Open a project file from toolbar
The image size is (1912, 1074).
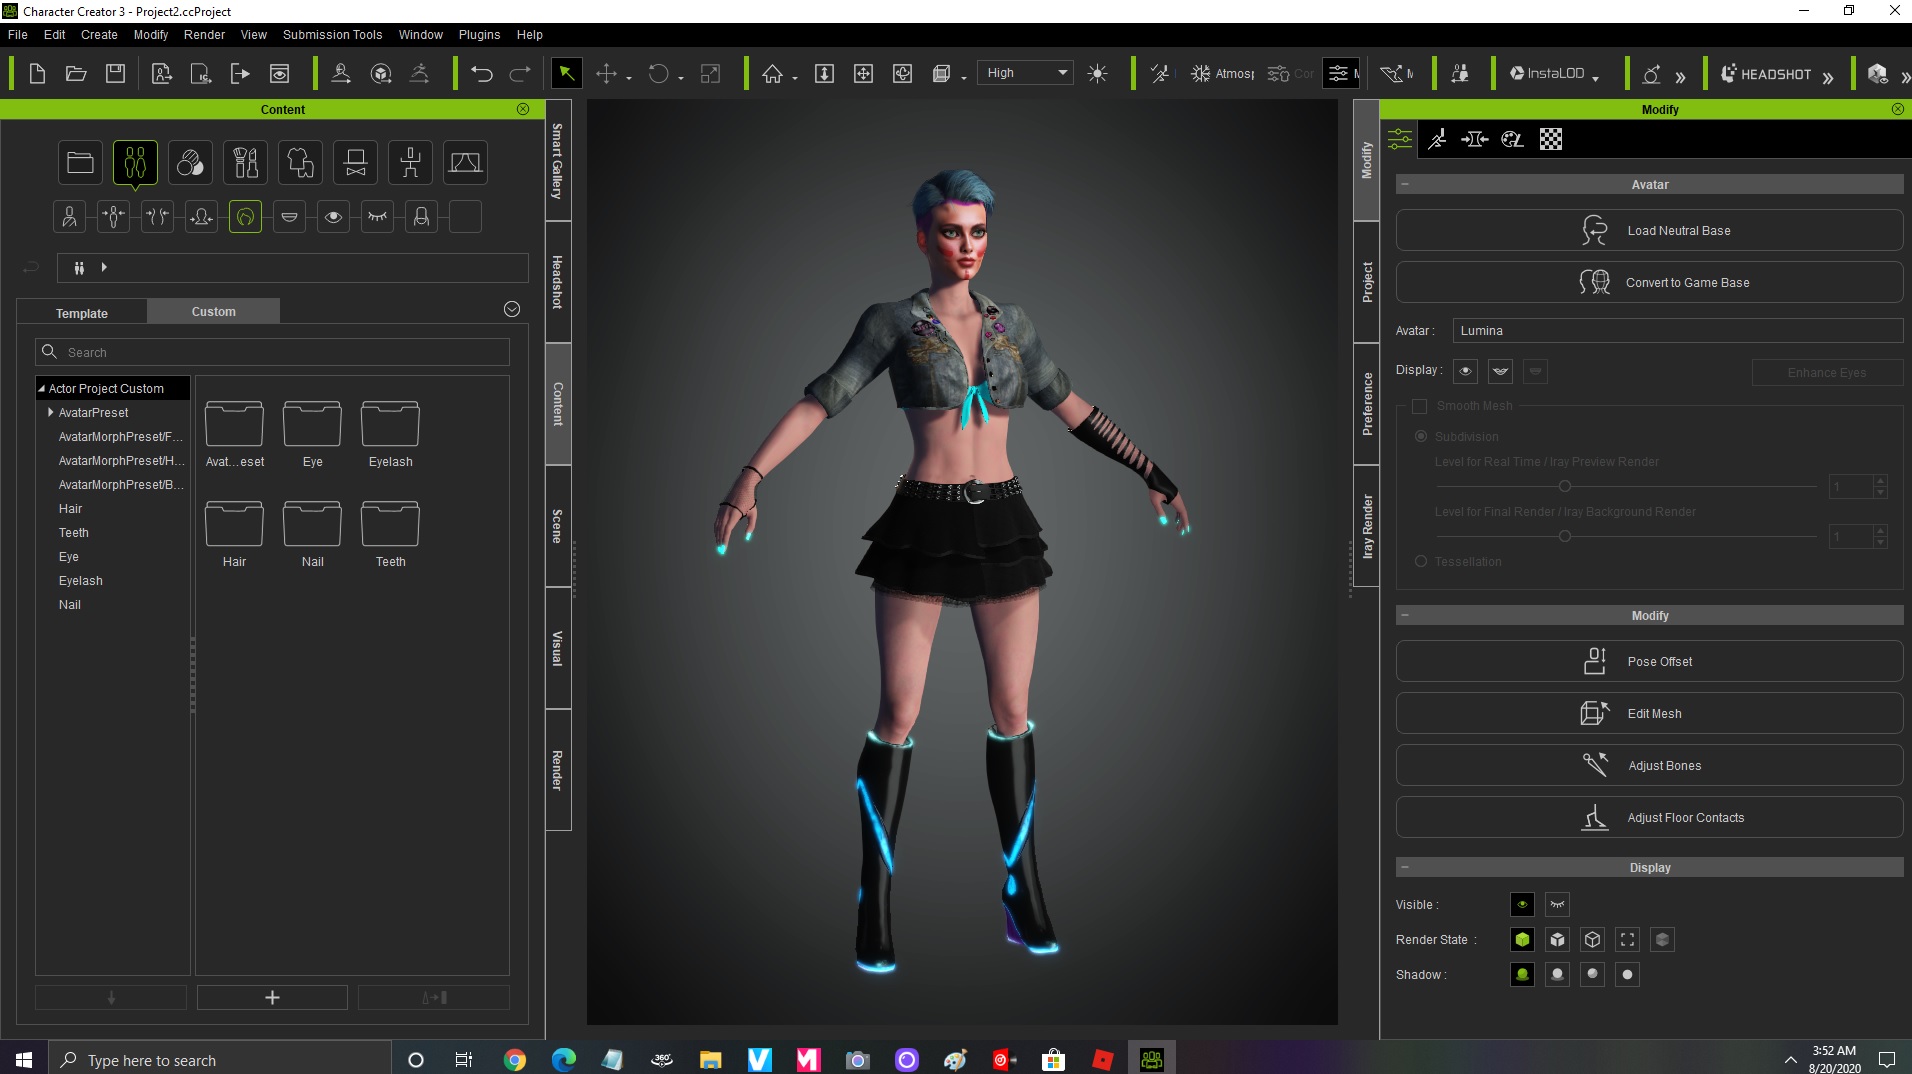click(x=76, y=73)
